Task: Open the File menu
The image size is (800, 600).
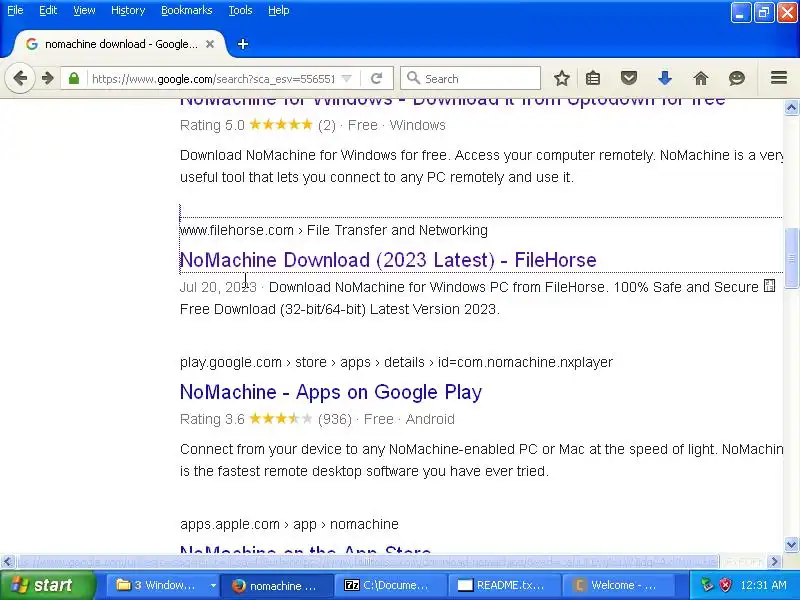Action: tap(15, 10)
